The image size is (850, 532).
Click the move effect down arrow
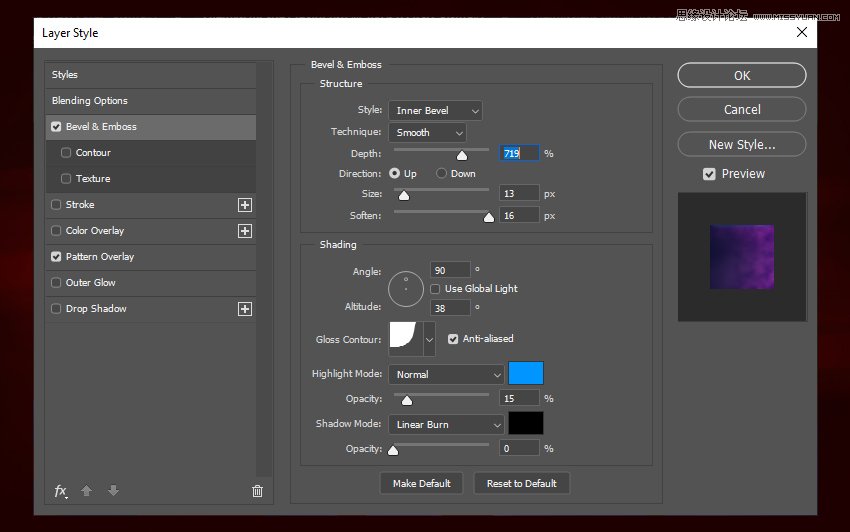pyautogui.click(x=113, y=491)
